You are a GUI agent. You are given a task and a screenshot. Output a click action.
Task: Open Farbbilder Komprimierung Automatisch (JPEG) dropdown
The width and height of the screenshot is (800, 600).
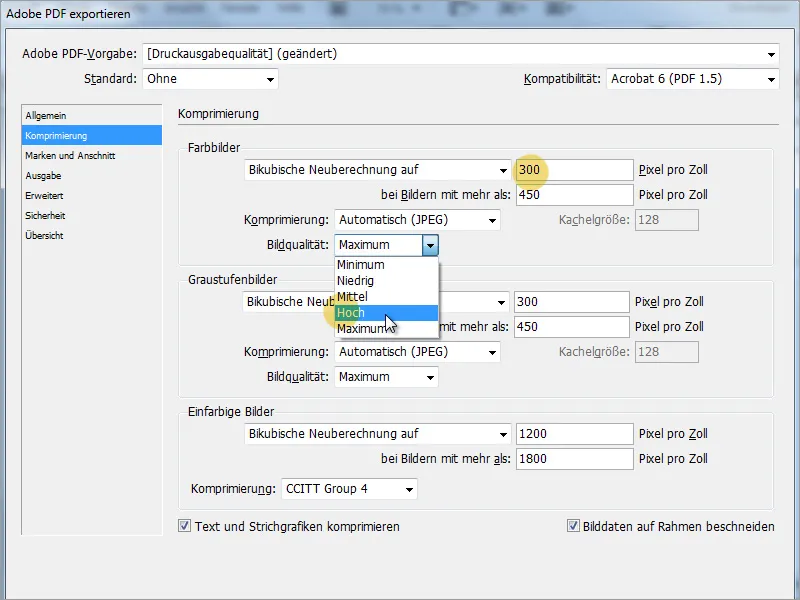tap(417, 220)
